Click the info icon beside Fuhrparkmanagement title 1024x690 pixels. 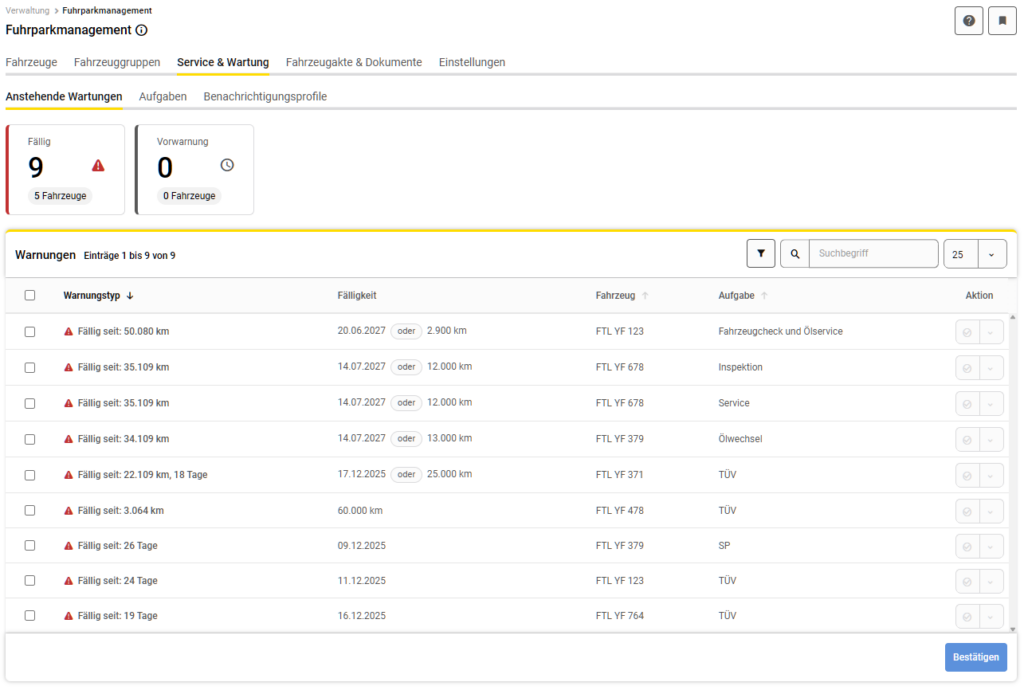coord(141,30)
